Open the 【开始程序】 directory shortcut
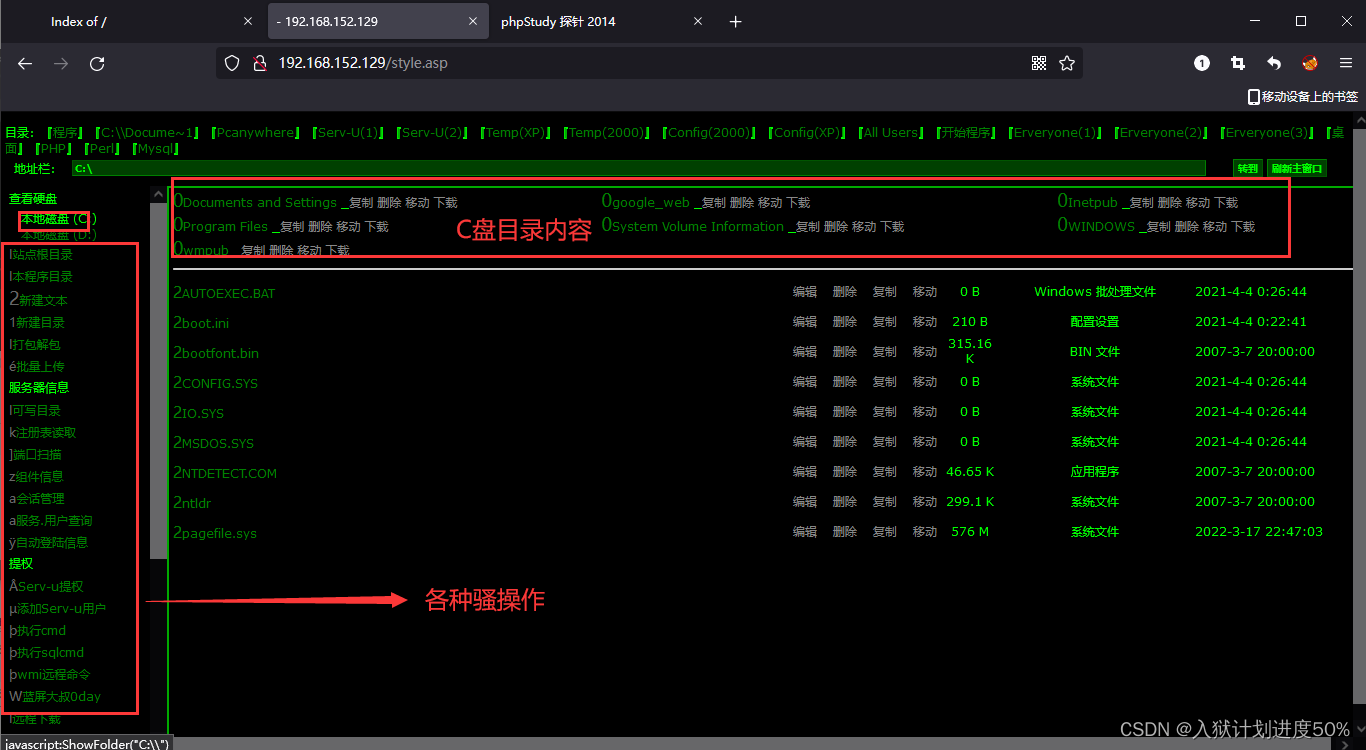The width and height of the screenshot is (1366, 750). tap(966, 133)
